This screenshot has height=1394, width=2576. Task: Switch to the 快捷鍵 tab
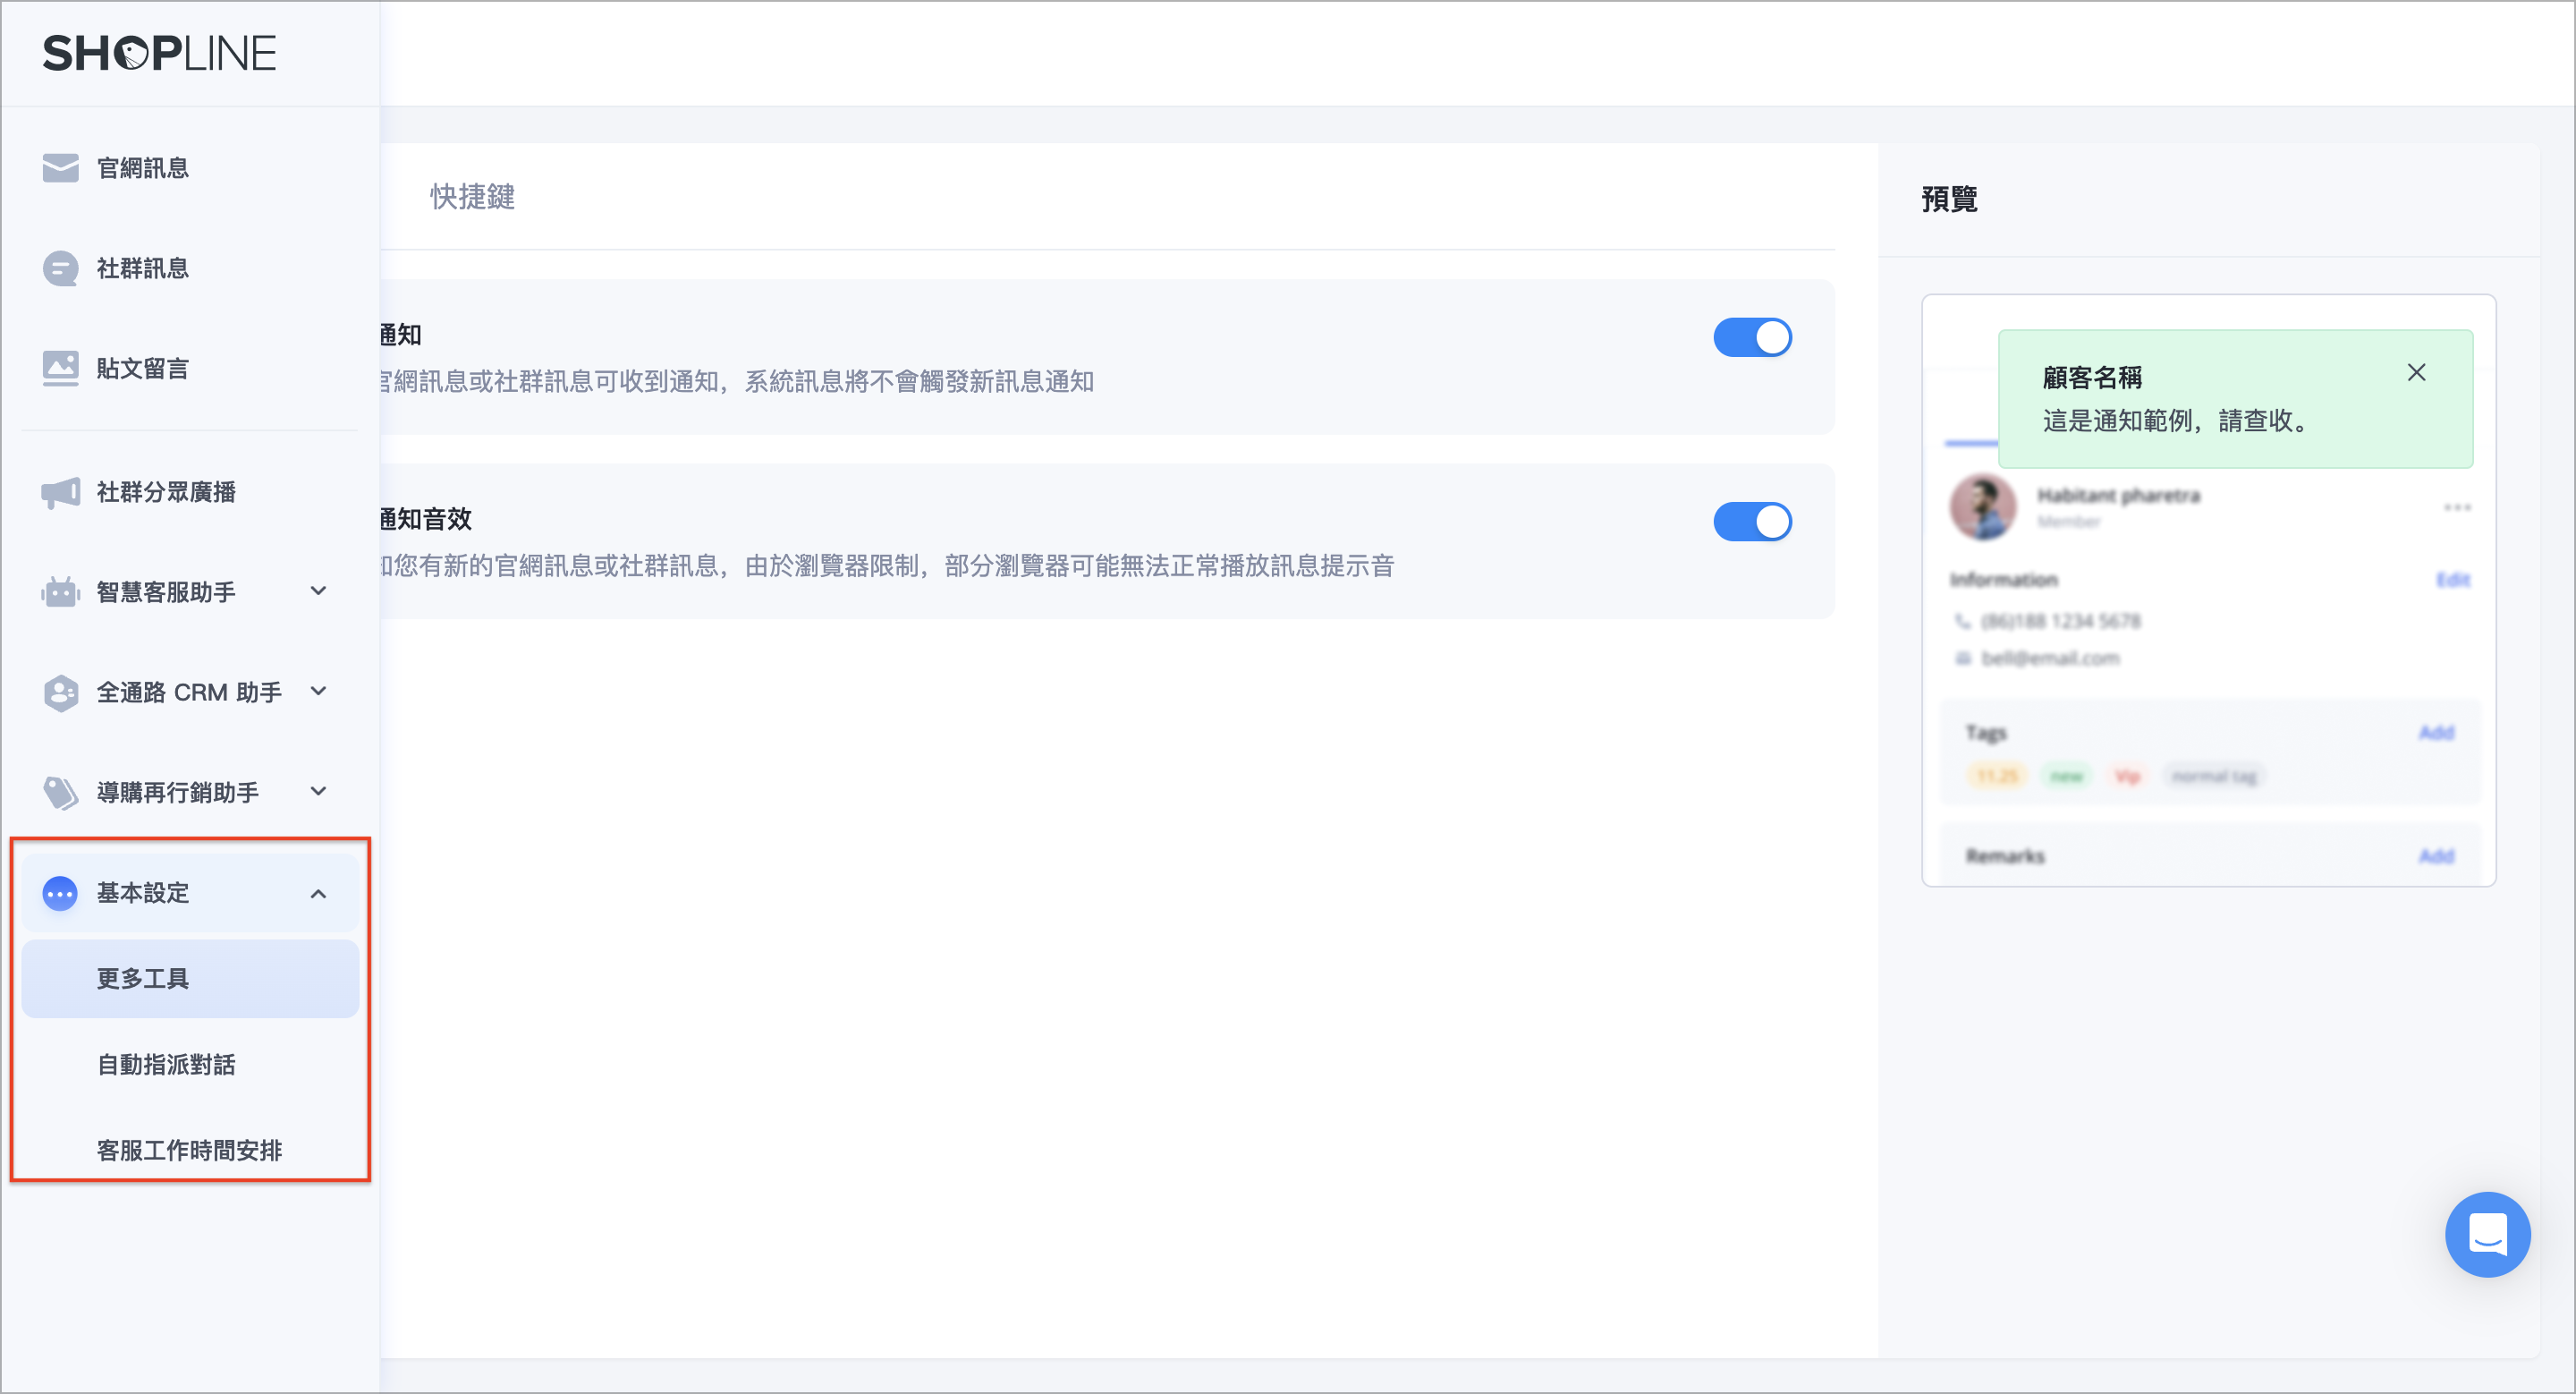(472, 196)
